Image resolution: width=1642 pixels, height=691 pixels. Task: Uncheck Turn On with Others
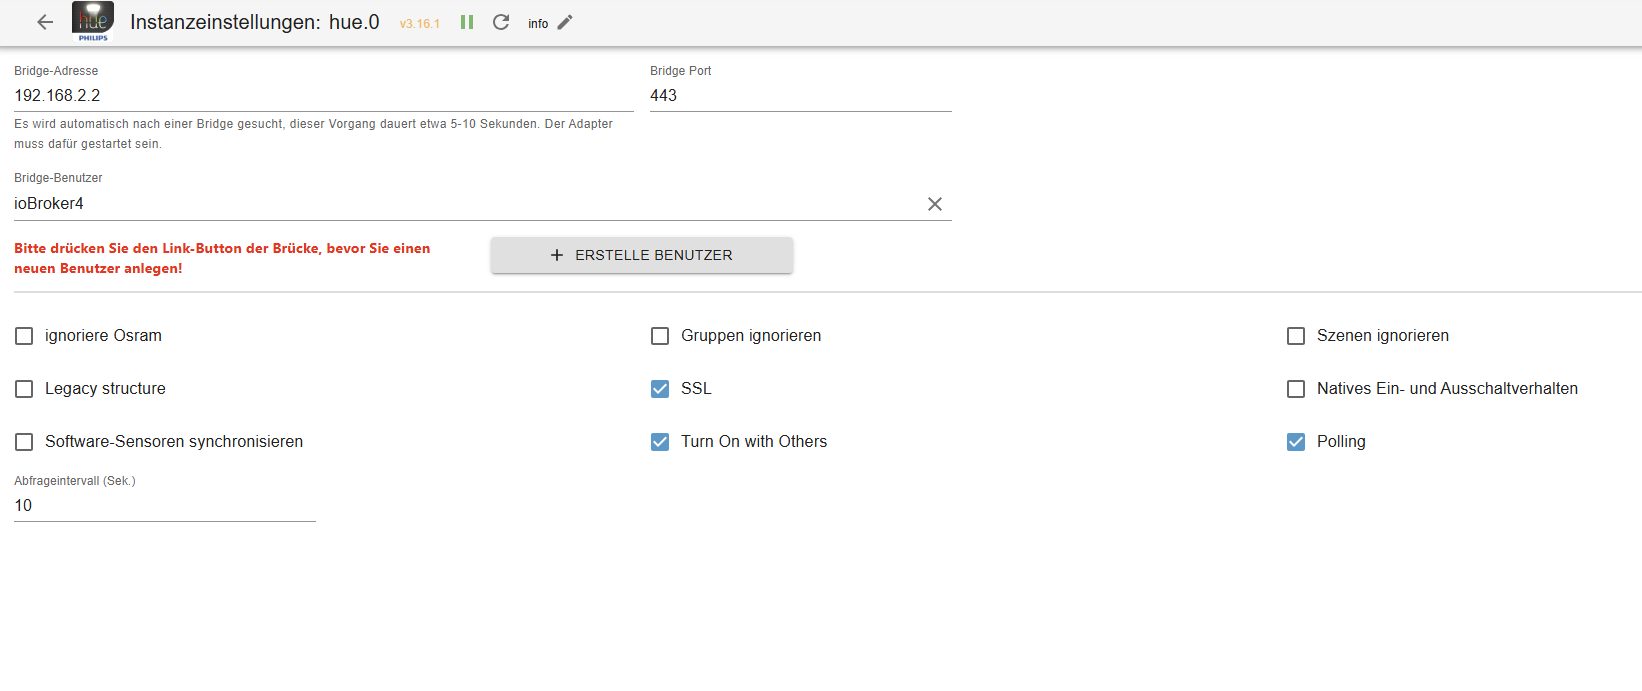(x=660, y=442)
